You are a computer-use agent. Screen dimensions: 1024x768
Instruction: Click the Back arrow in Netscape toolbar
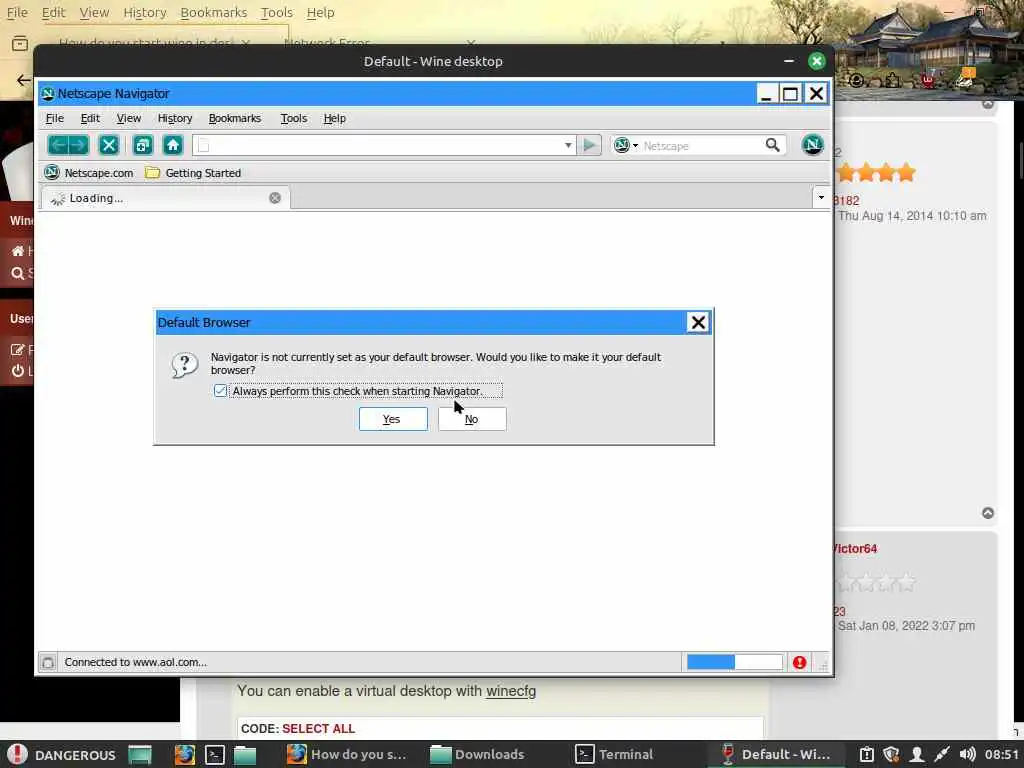(x=58, y=145)
